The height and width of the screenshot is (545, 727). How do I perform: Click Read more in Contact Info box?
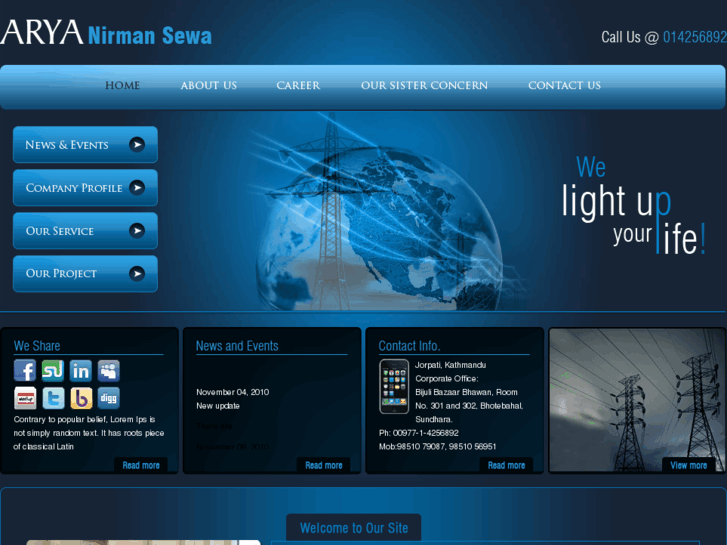coord(506,465)
